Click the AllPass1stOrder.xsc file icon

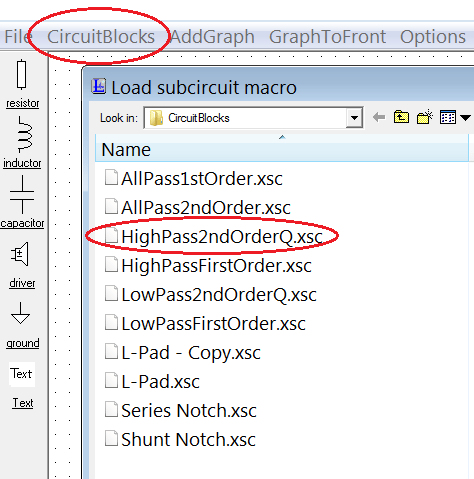111,177
